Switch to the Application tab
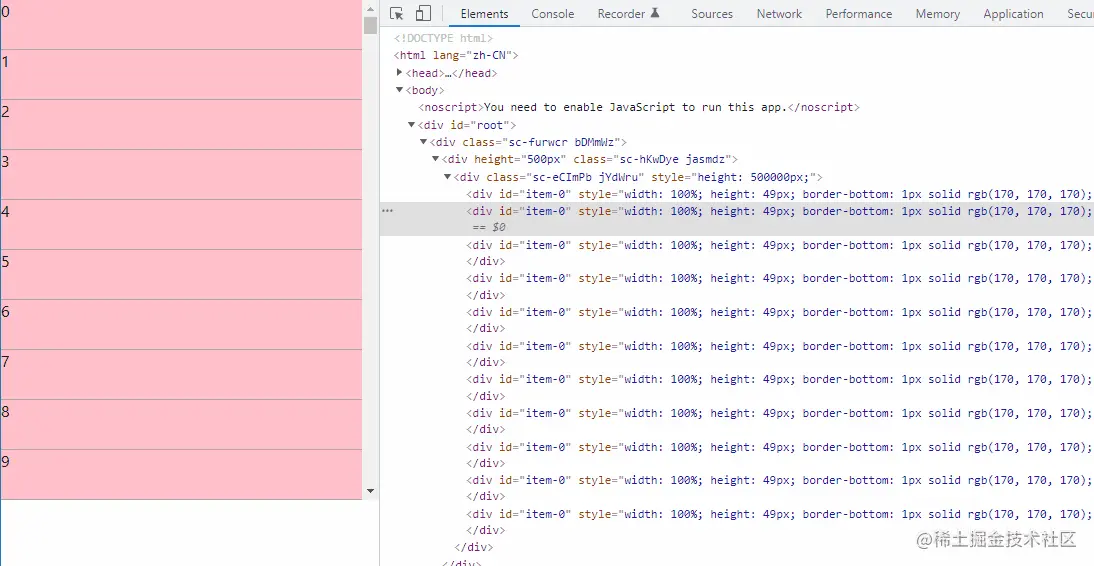 pos(1013,13)
